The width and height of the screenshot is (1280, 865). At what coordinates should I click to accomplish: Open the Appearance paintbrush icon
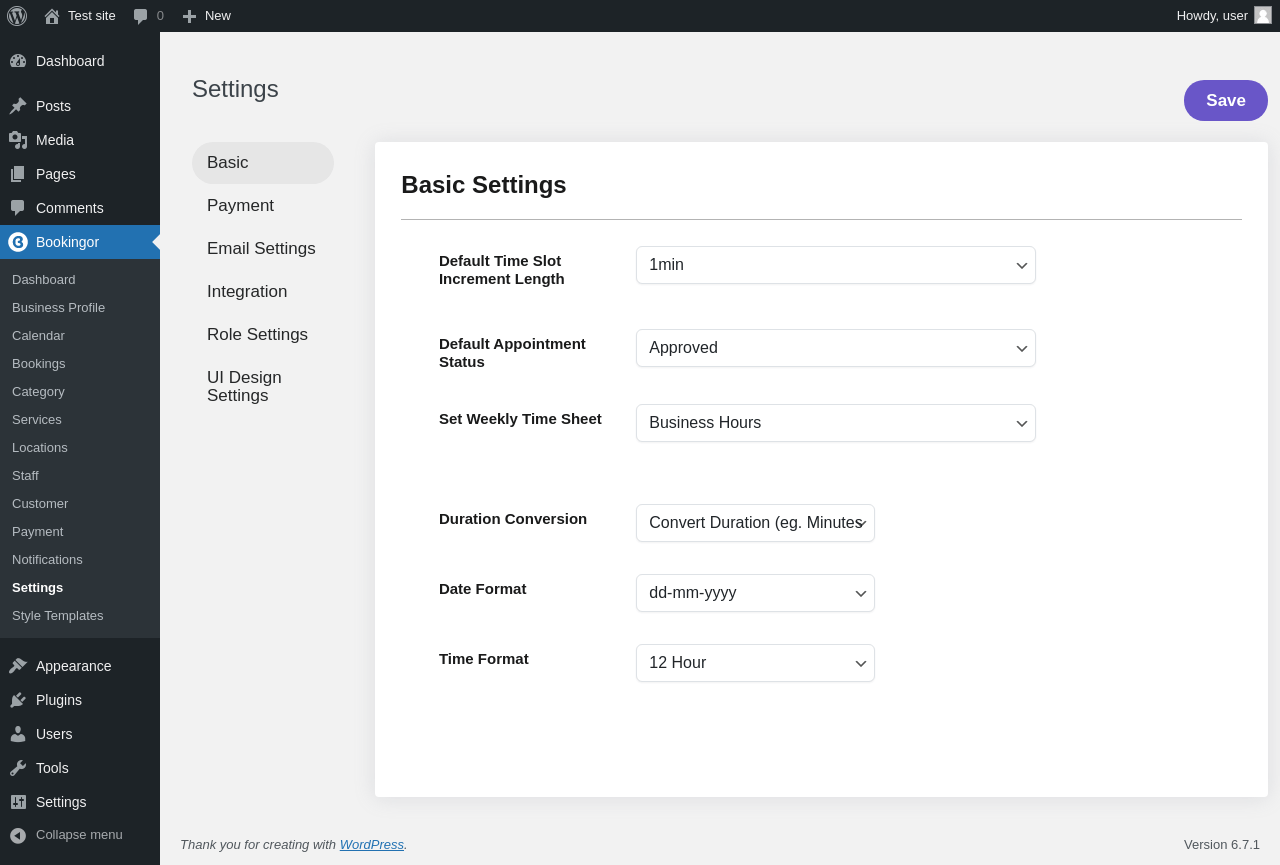click(x=18, y=666)
